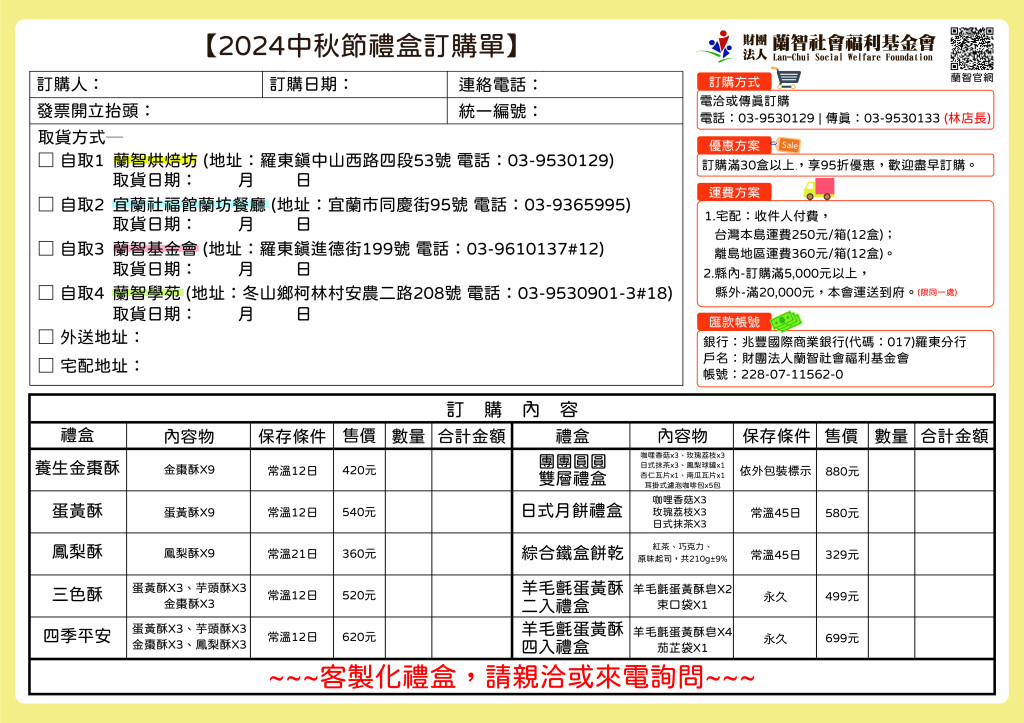This screenshot has width=1024, height=723.
Task: Click the 訂購日期 field
Action: pos(355,84)
